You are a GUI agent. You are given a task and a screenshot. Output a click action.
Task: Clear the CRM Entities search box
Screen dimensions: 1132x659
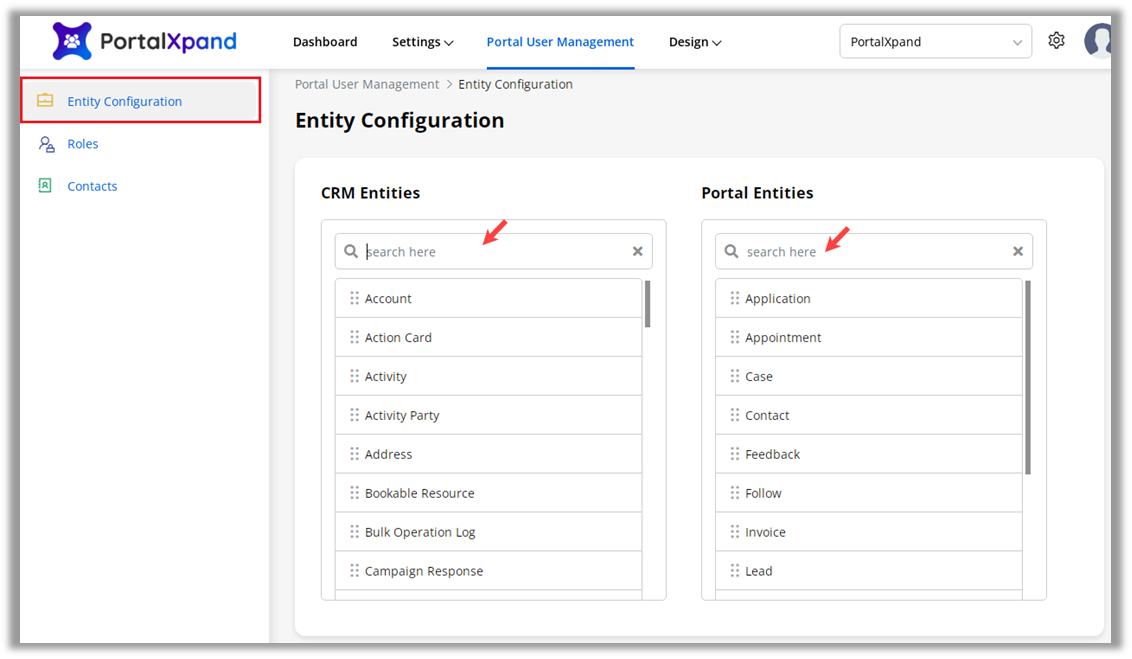click(x=637, y=252)
